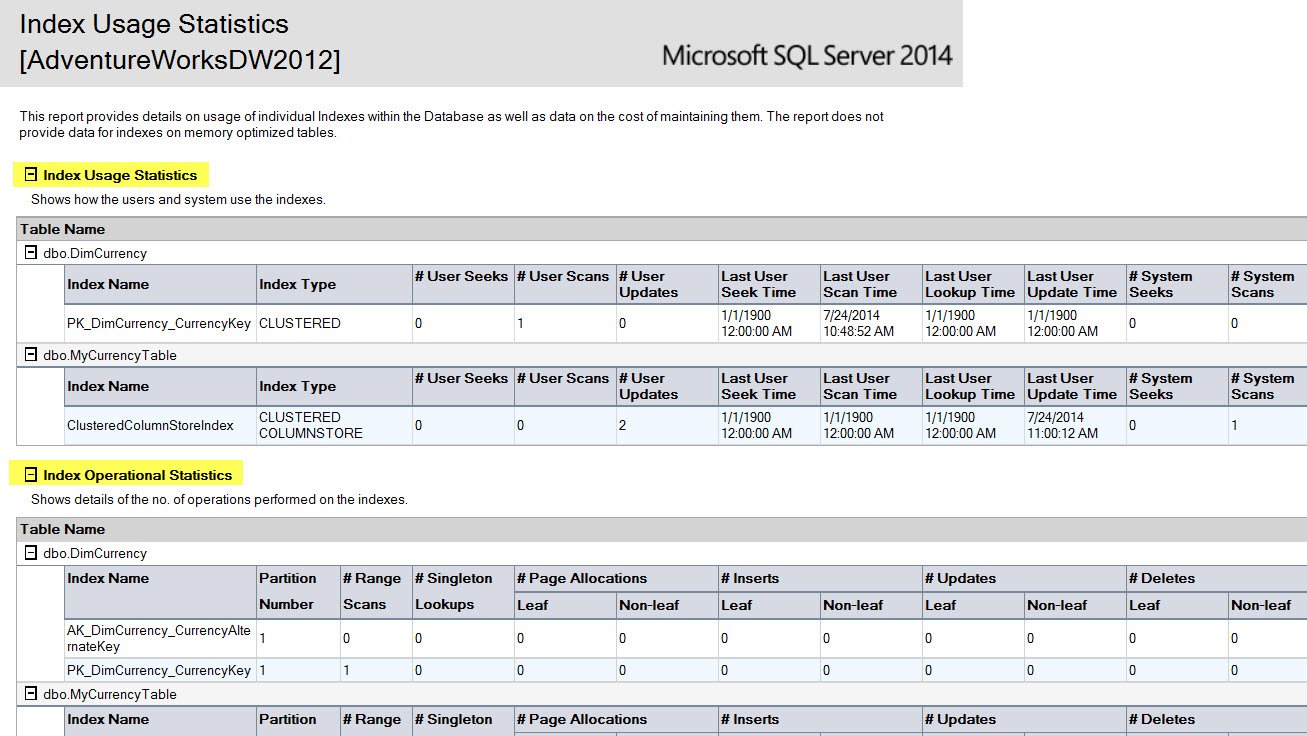Click the text about number of operations performed on indexes

(219, 499)
